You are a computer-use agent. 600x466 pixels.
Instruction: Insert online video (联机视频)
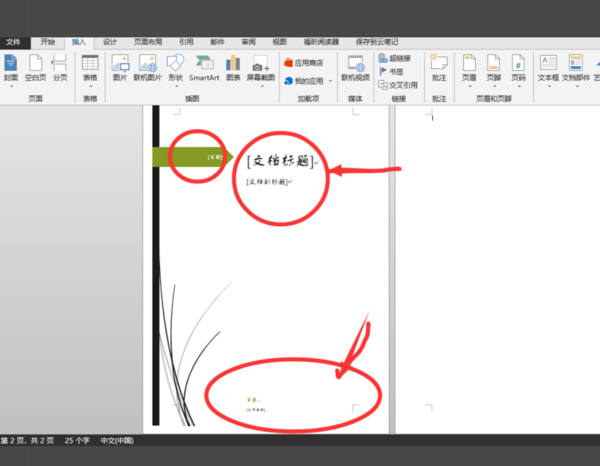click(355, 68)
